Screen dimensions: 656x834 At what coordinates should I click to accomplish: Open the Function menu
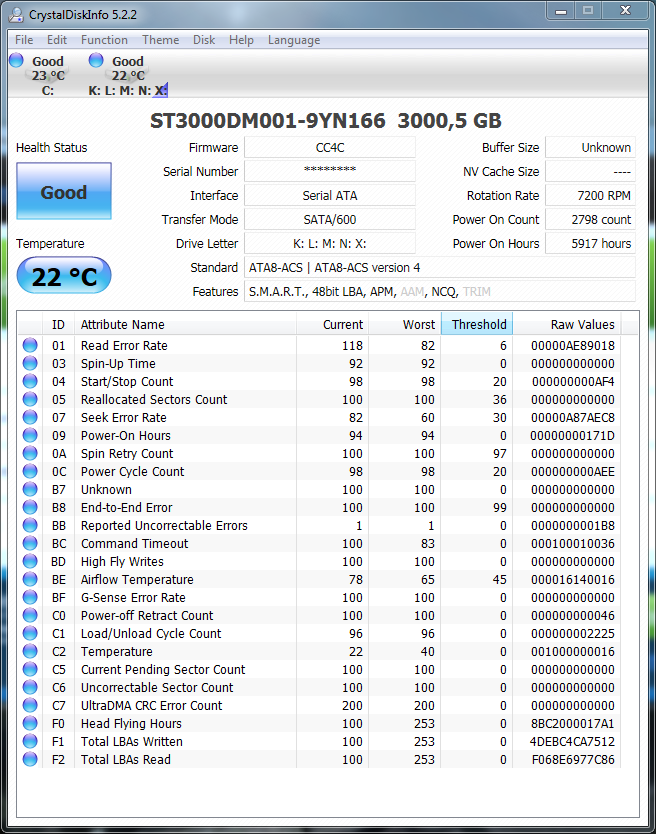click(104, 40)
